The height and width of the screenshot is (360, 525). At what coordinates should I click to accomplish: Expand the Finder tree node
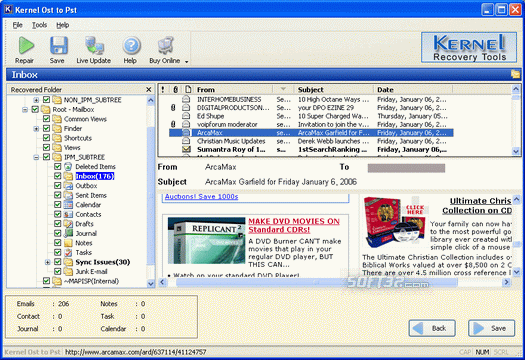(36, 129)
